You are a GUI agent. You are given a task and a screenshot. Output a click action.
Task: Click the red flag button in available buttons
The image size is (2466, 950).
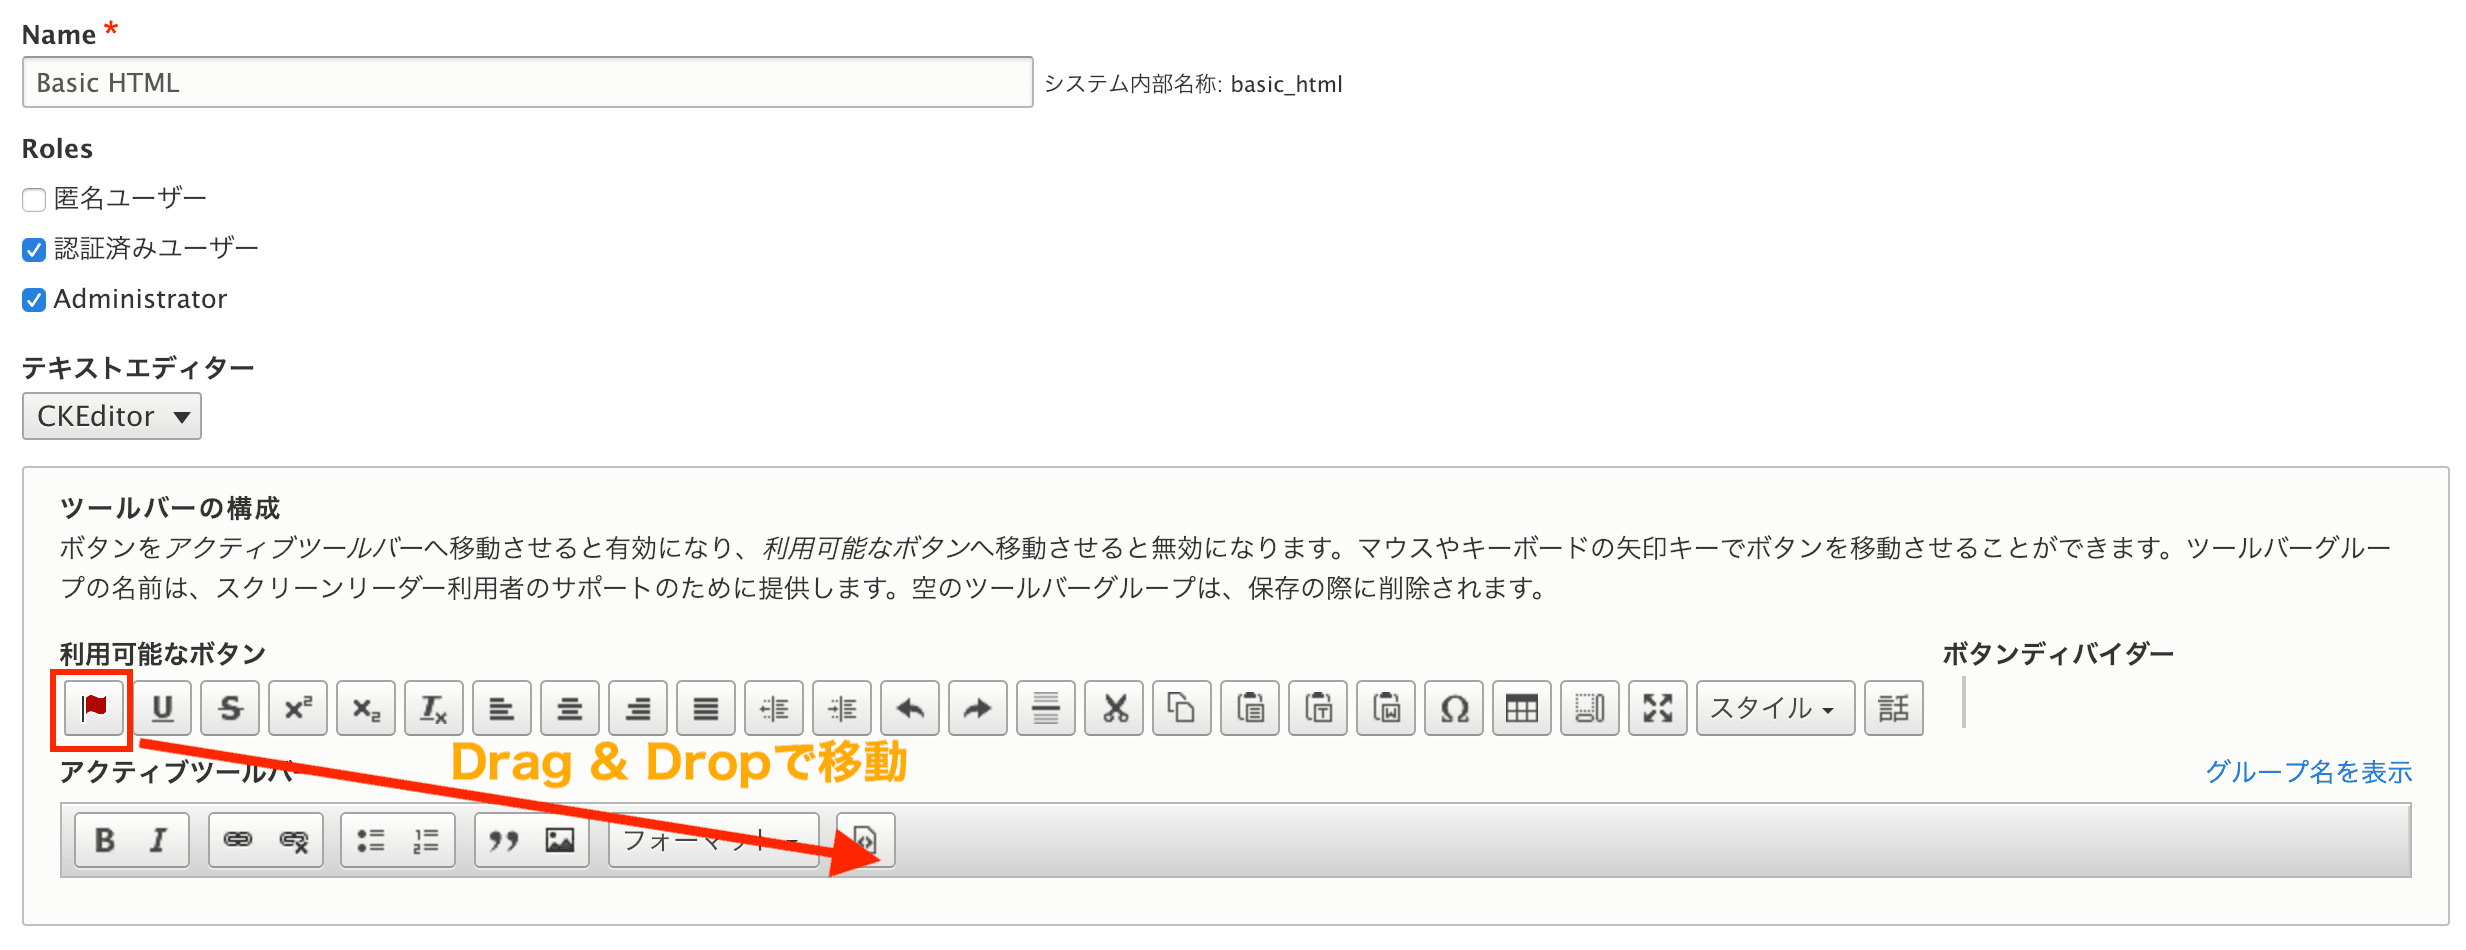94,709
